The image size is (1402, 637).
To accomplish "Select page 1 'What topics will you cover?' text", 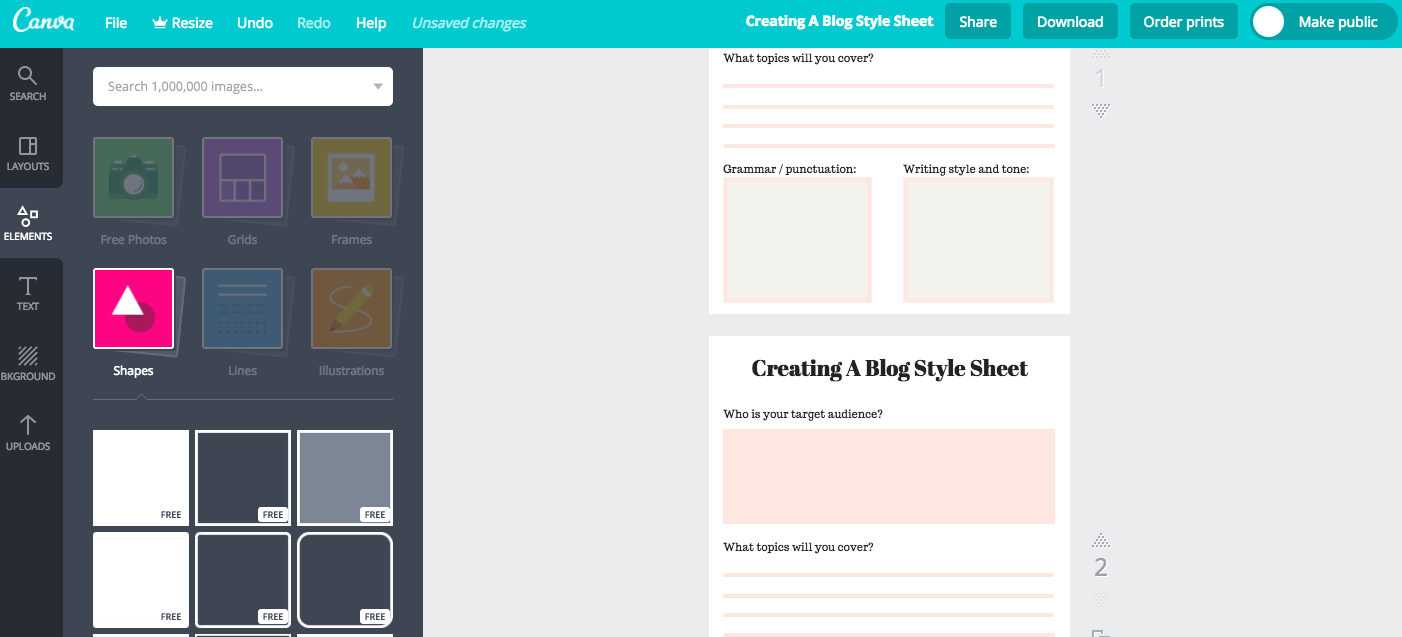I will point(798,58).
